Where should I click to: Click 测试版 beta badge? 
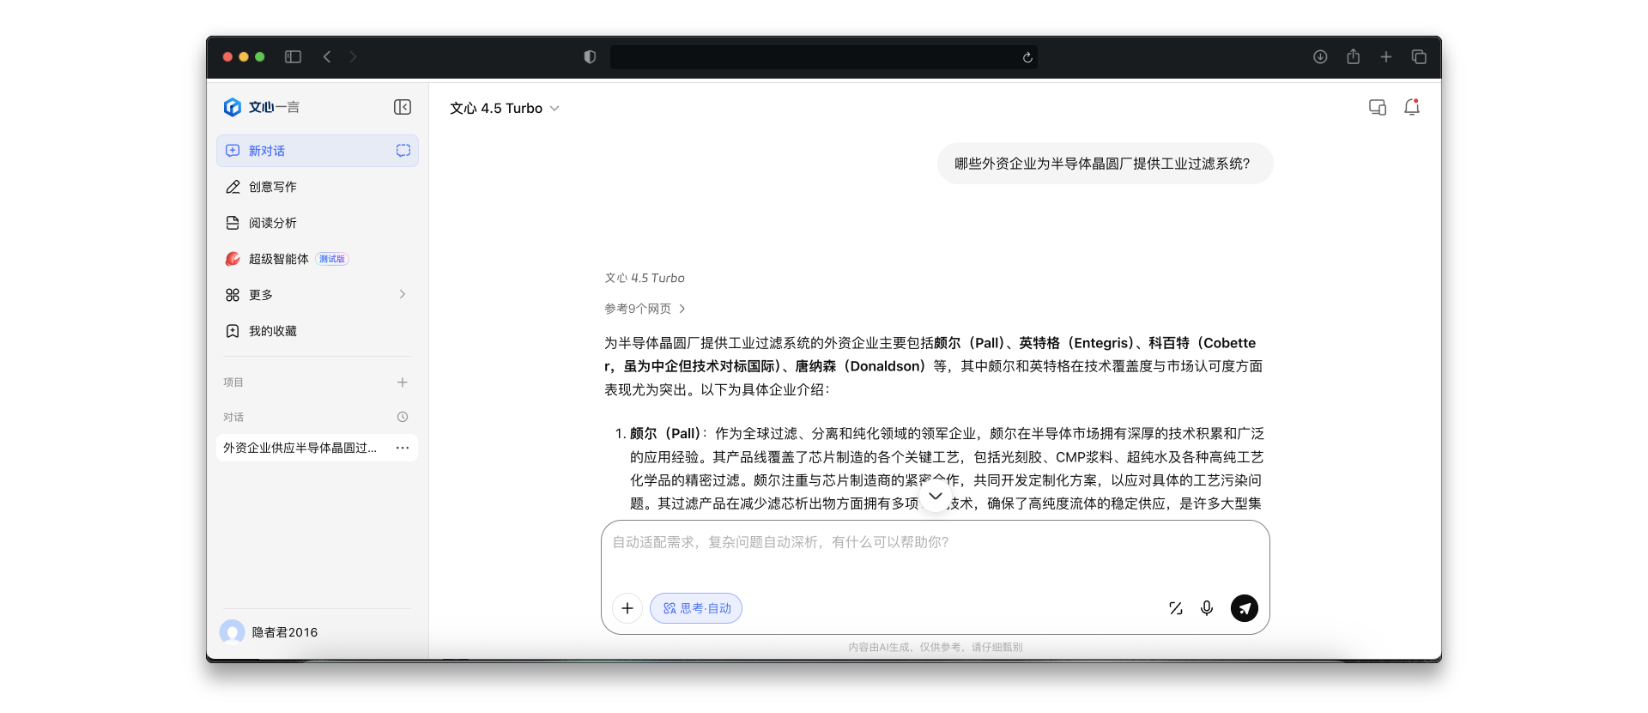coord(332,259)
